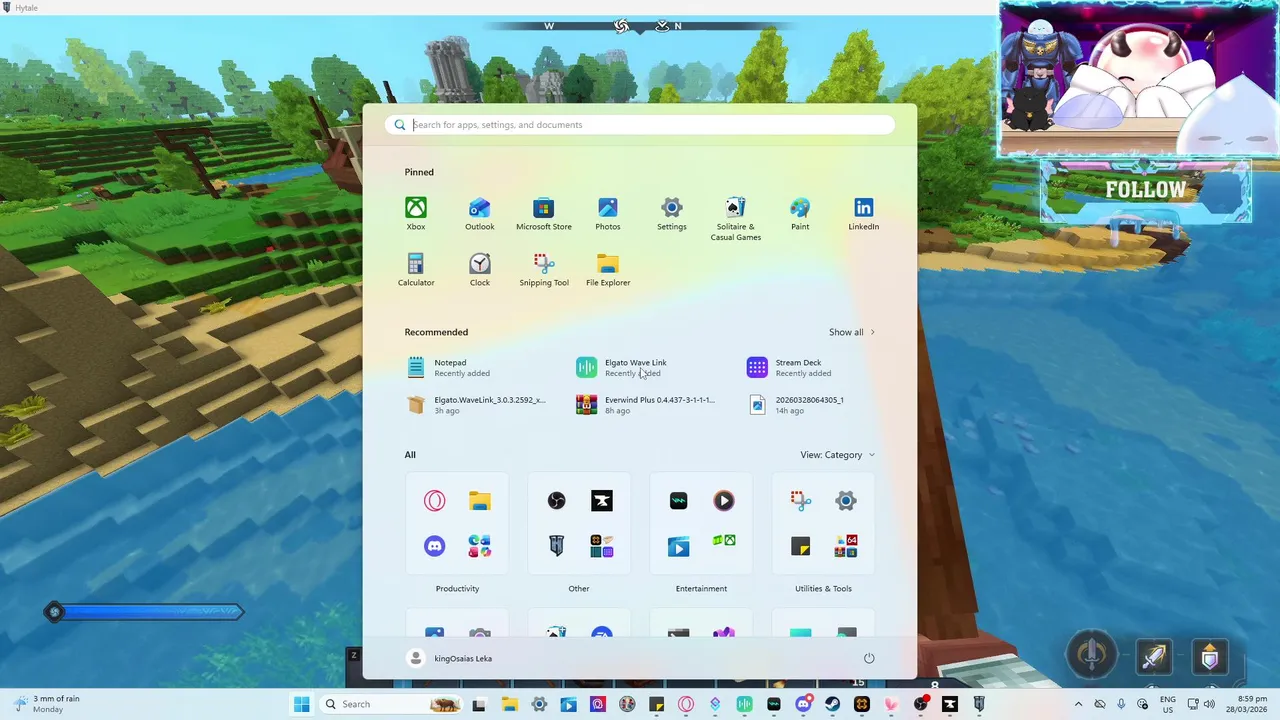Open OBS Studio in Other category
The width and height of the screenshot is (1280, 720).
click(557, 501)
